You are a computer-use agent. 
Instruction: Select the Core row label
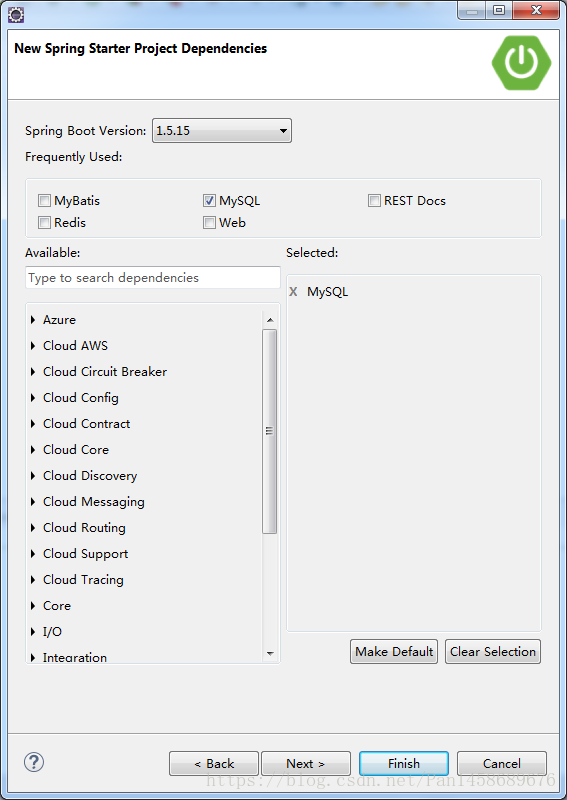coord(57,606)
